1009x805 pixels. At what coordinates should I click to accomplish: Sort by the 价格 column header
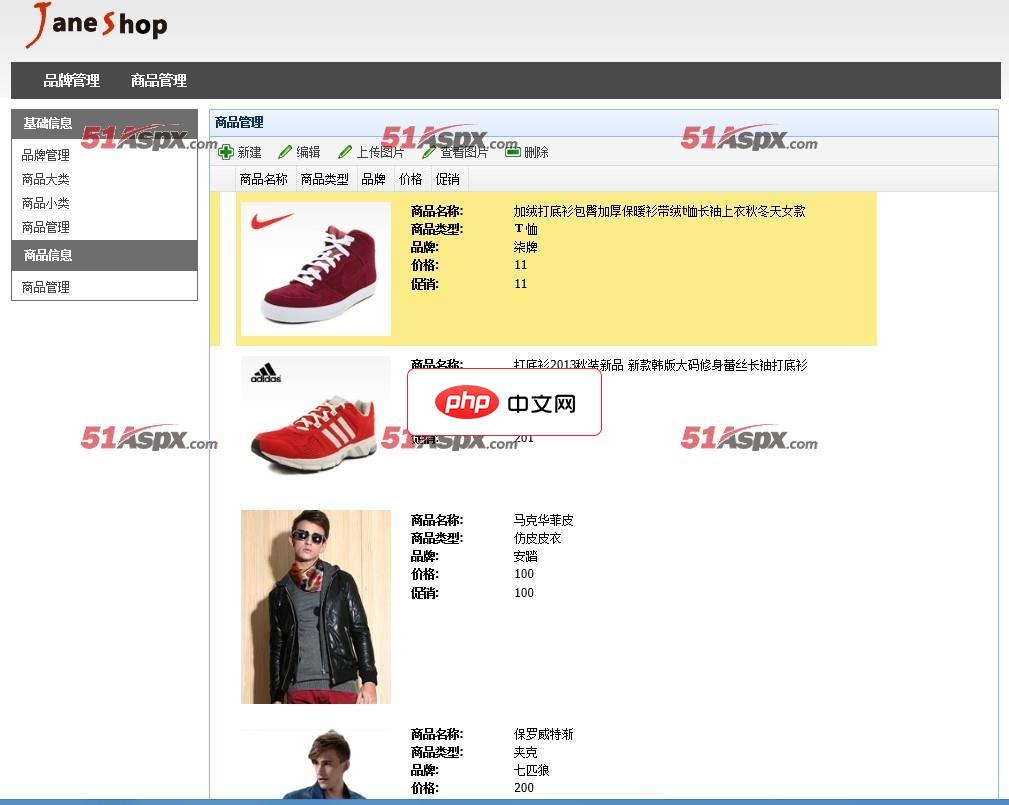410,179
